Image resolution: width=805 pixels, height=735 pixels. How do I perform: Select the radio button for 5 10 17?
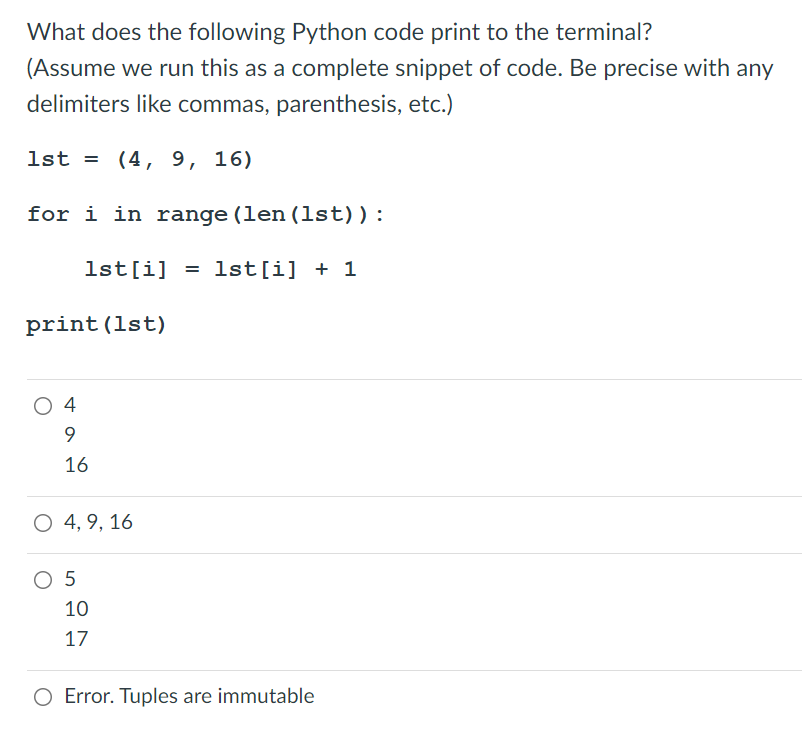(43, 580)
